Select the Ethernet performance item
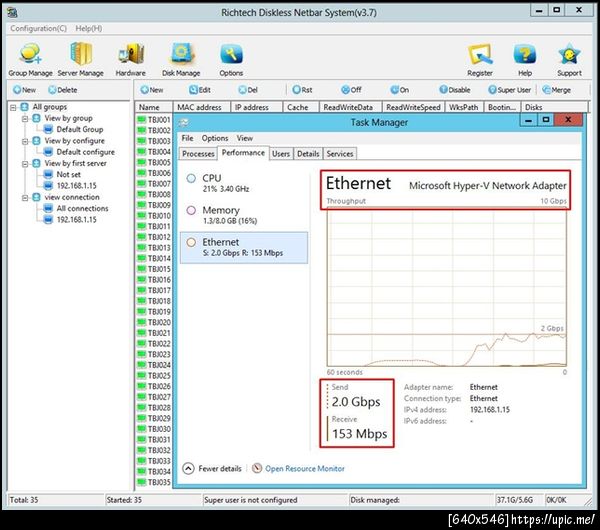 tap(243, 247)
